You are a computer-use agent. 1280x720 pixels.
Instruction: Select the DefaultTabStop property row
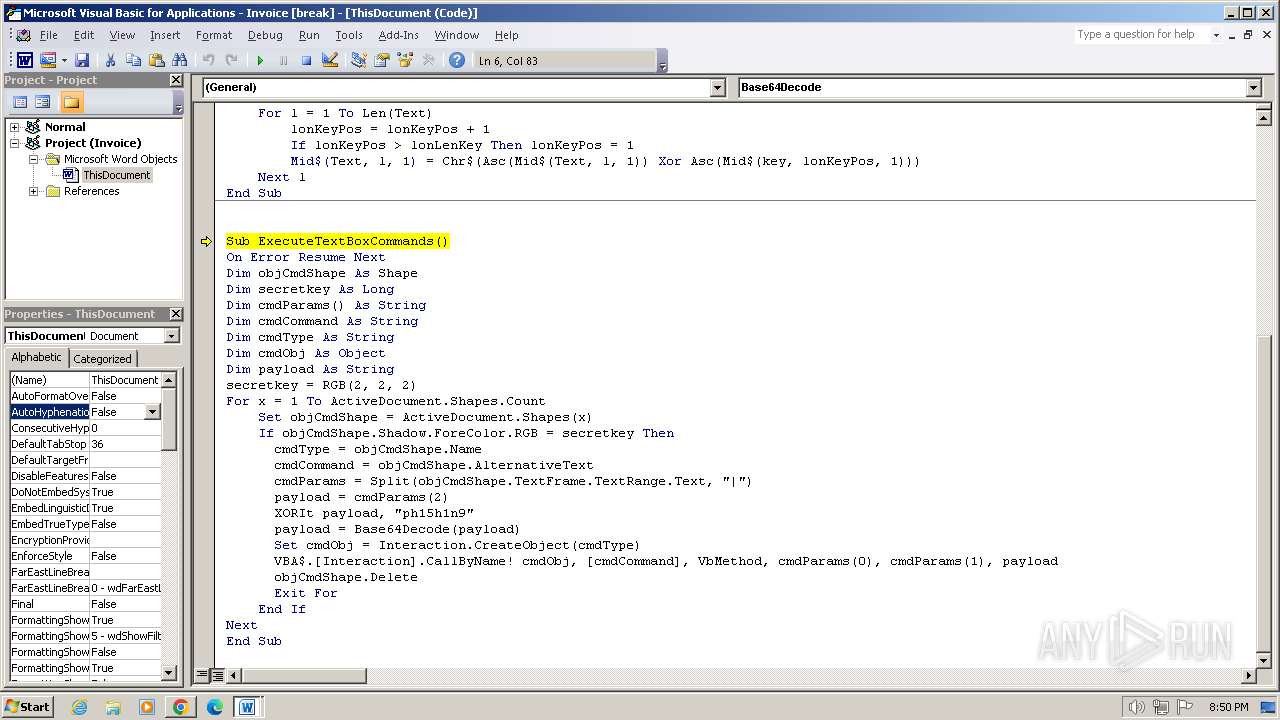click(85, 444)
